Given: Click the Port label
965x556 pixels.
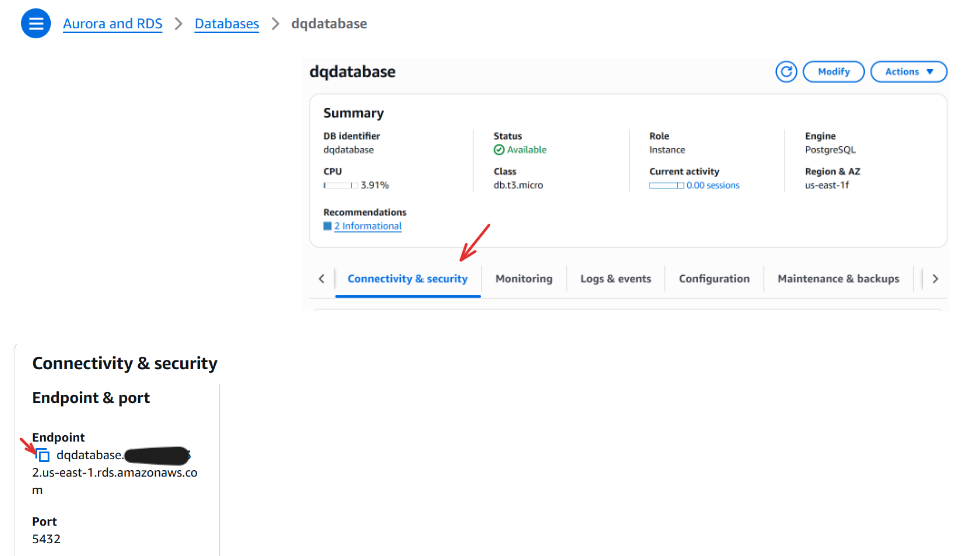Looking at the screenshot, I should (x=44, y=522).
